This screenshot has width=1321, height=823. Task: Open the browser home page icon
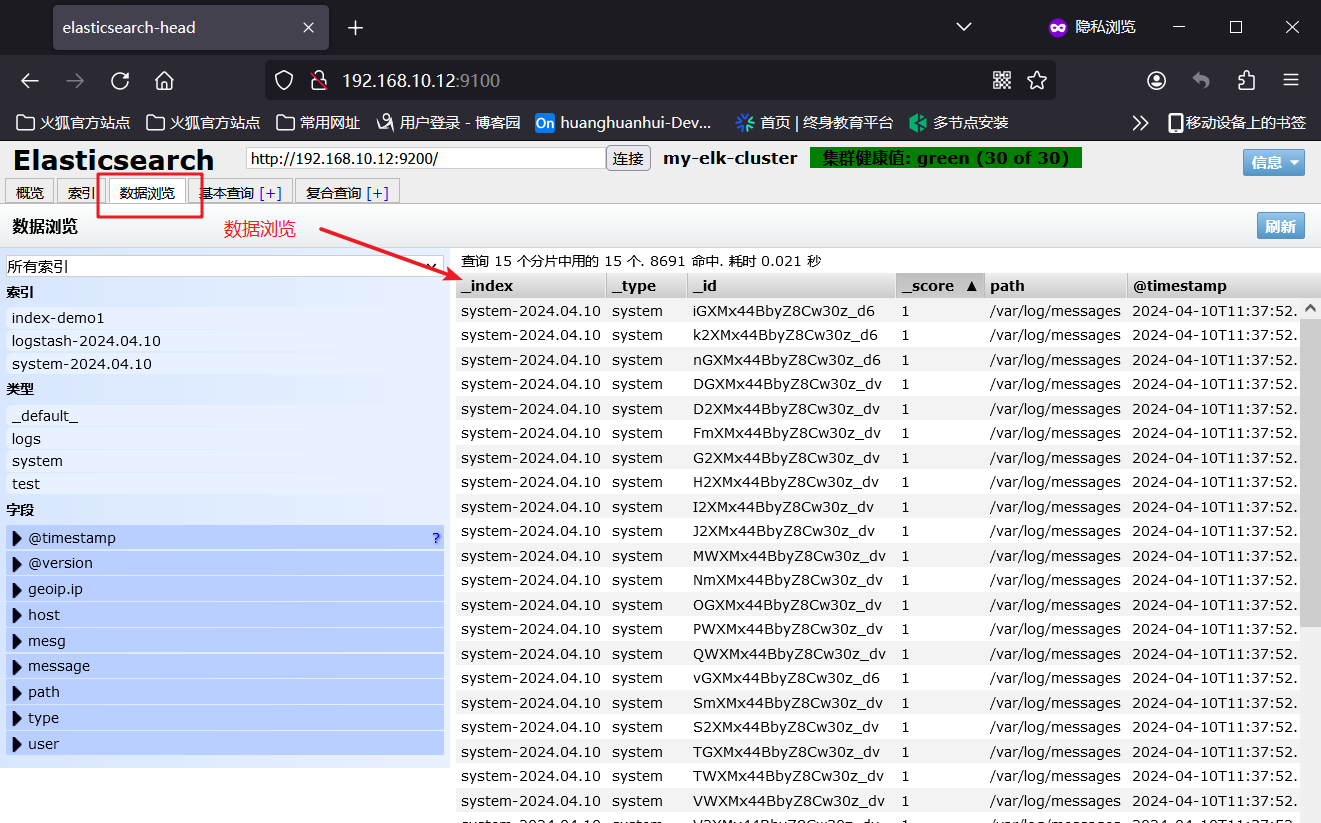[x=165, y=81]
